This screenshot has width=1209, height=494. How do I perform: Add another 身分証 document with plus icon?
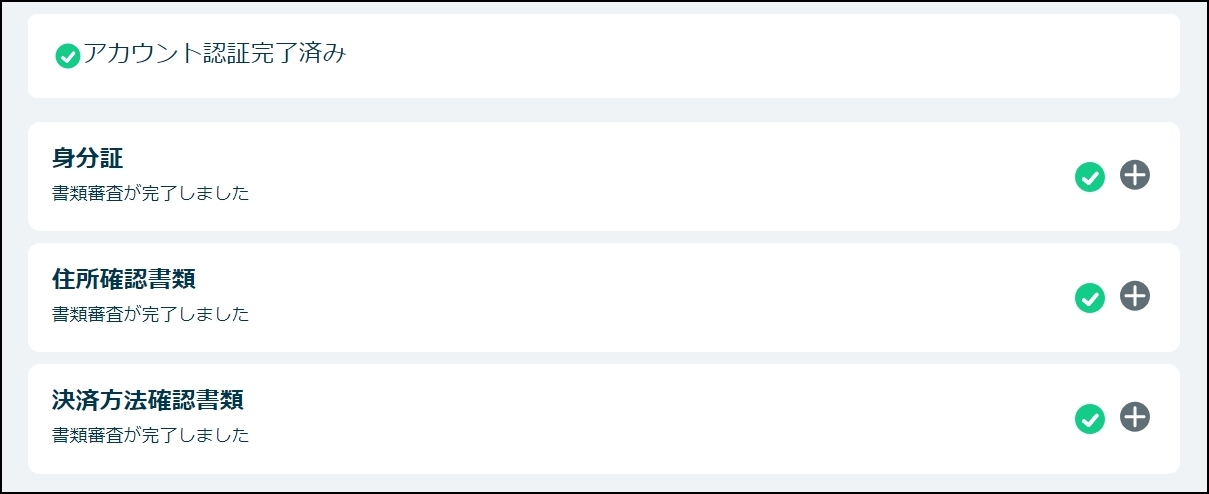pos(1135,176)
